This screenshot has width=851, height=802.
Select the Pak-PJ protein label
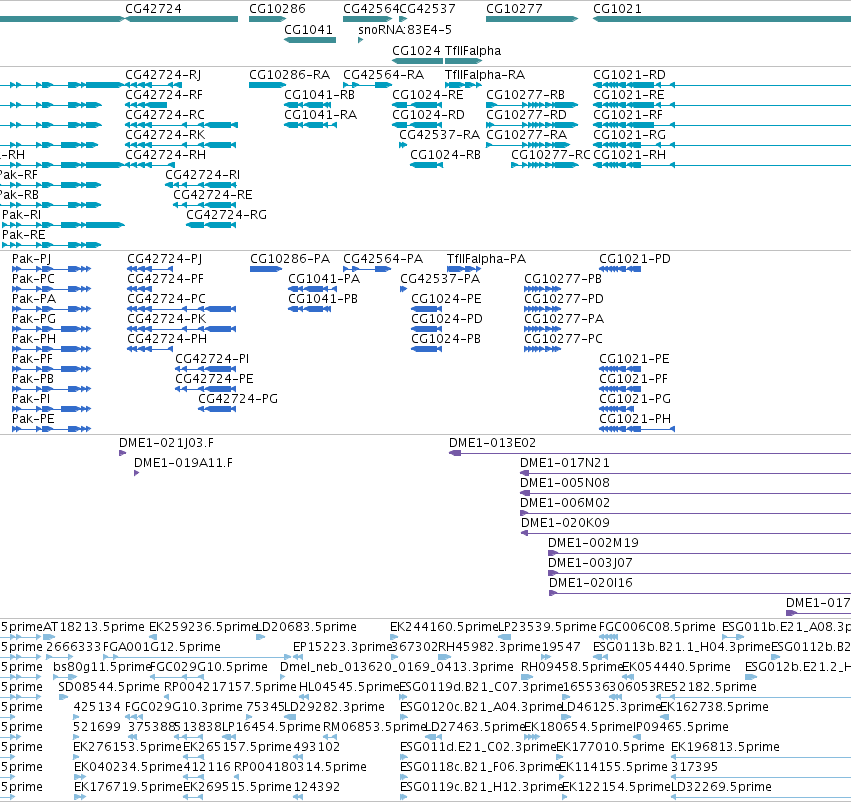[x=31, y=259]
